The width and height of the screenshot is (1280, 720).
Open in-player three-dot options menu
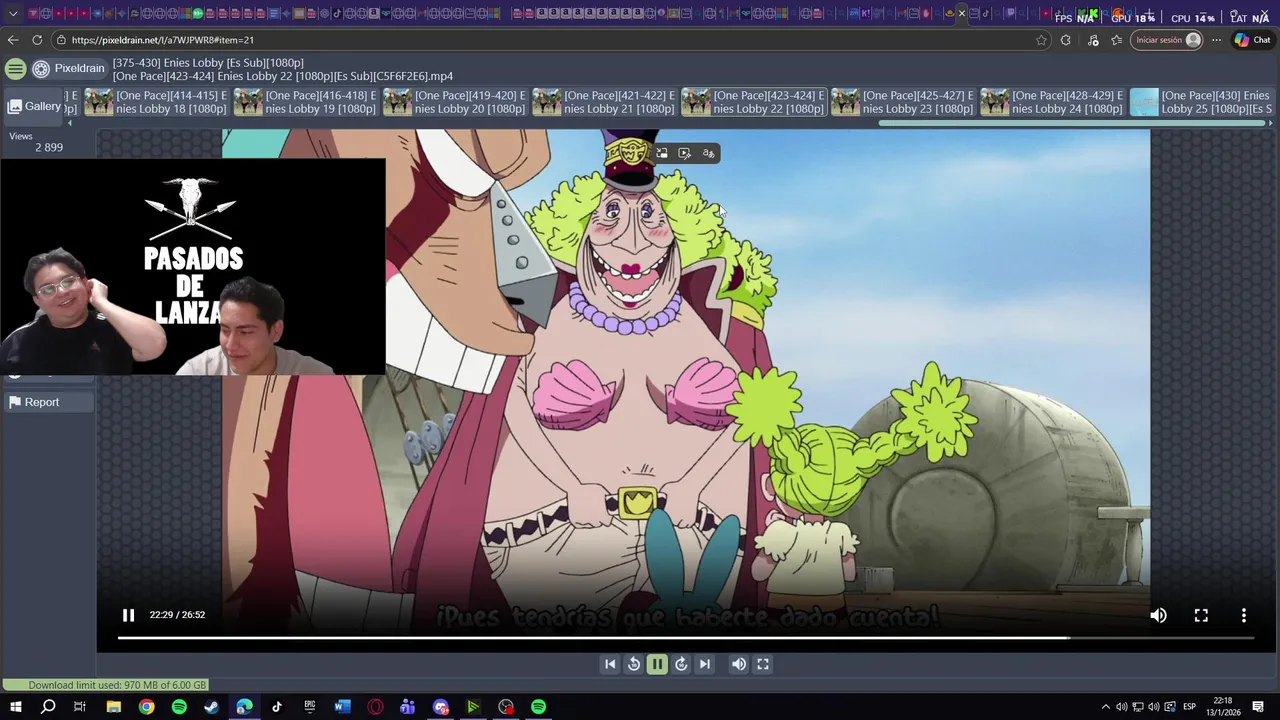[x=1244, y=615]
